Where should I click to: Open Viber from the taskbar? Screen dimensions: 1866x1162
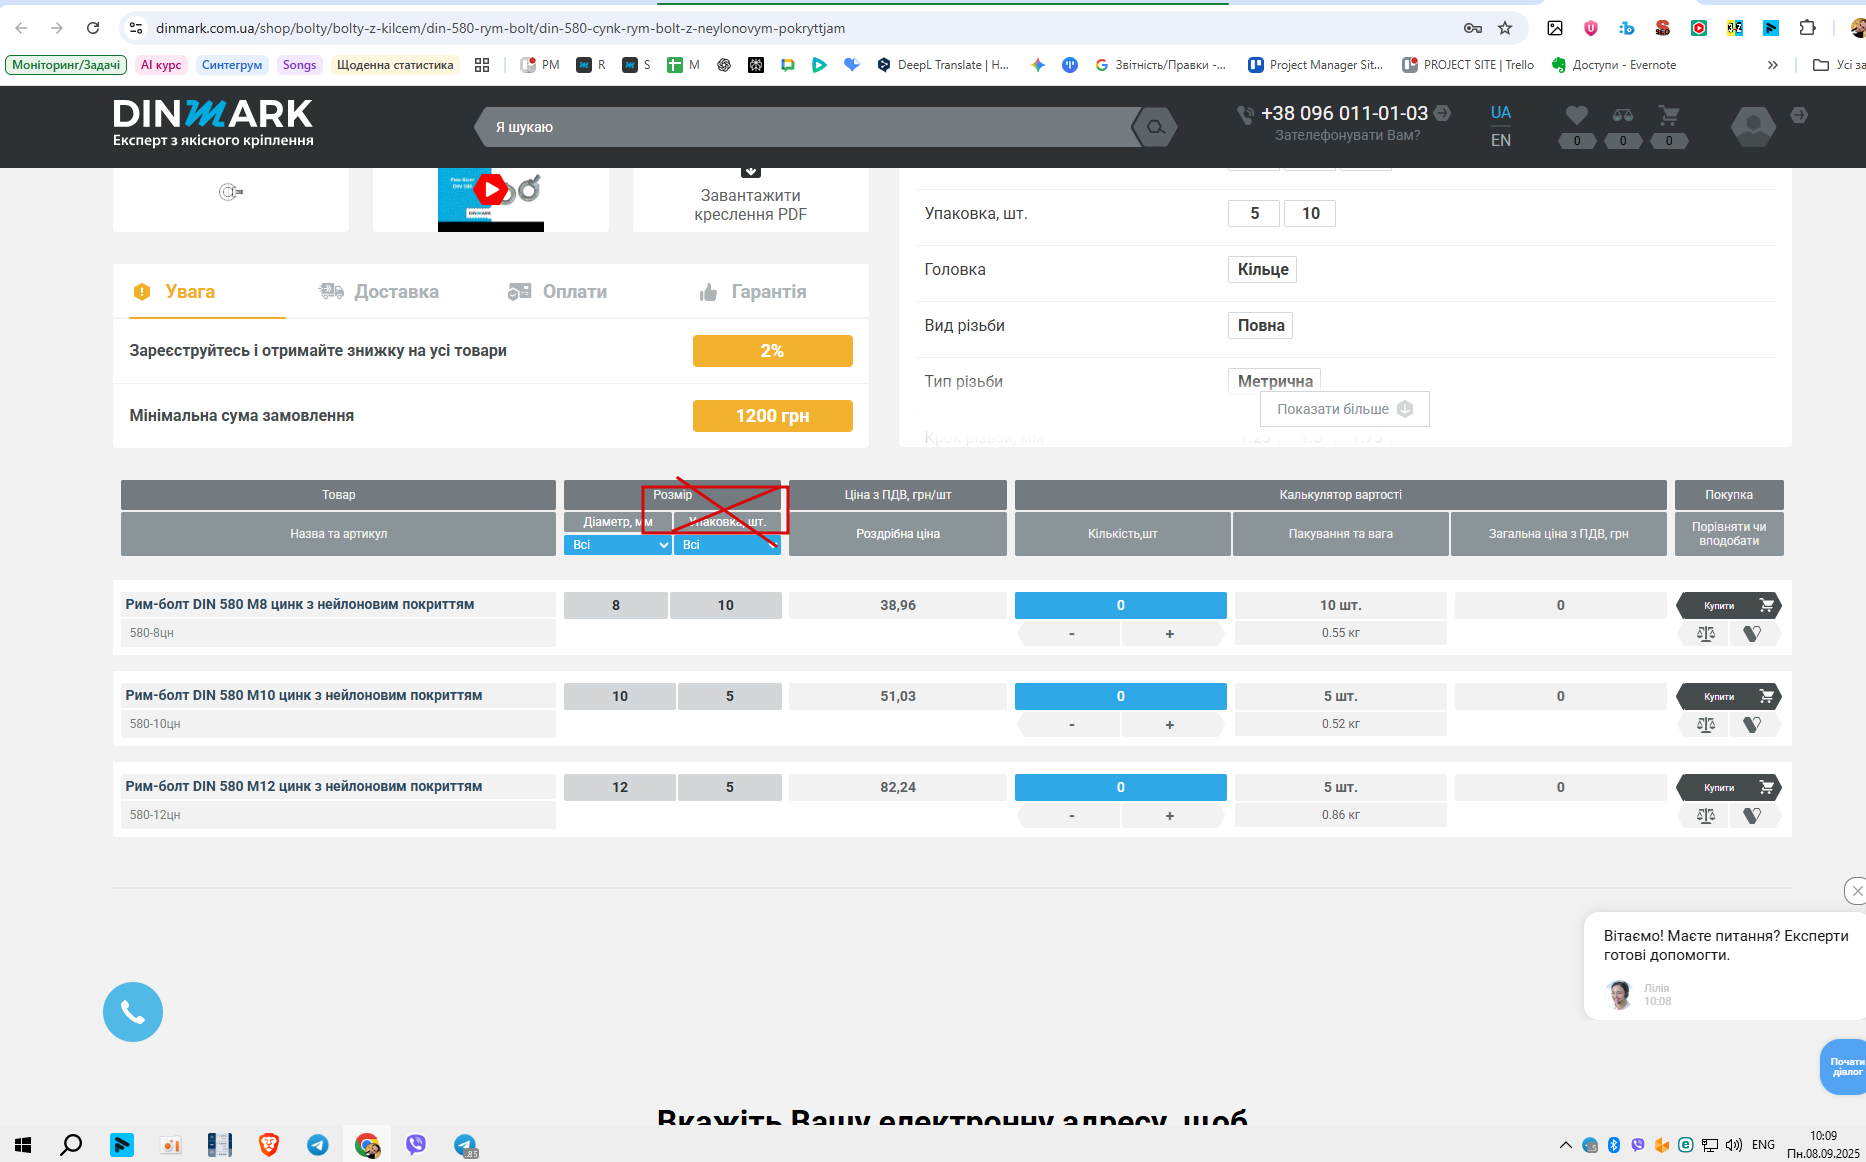tap(416, 1145)
